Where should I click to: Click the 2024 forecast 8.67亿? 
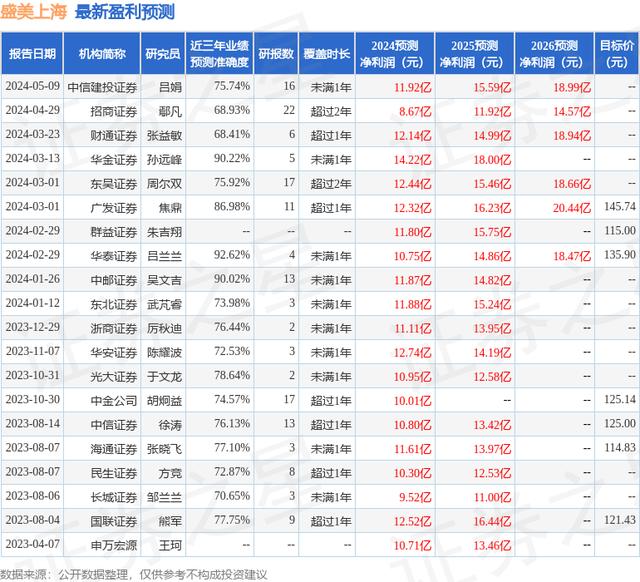point(415,111)
